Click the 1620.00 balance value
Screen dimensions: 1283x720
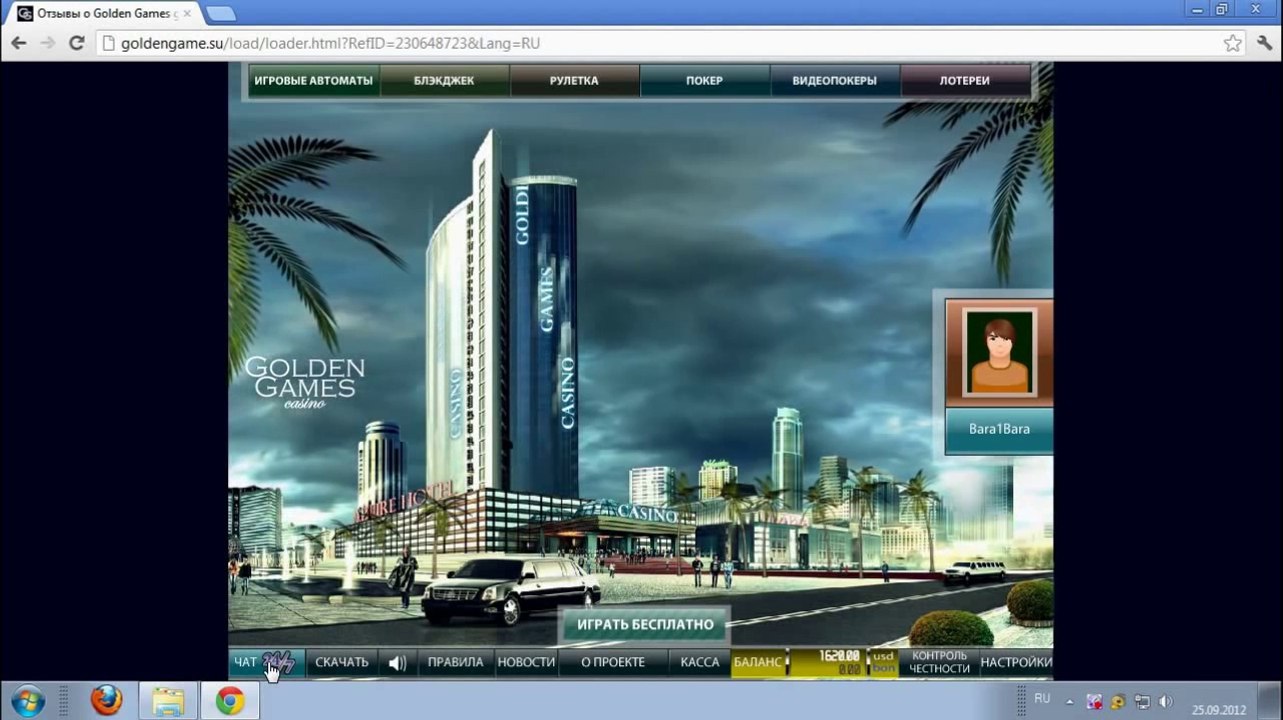point(840,656)
